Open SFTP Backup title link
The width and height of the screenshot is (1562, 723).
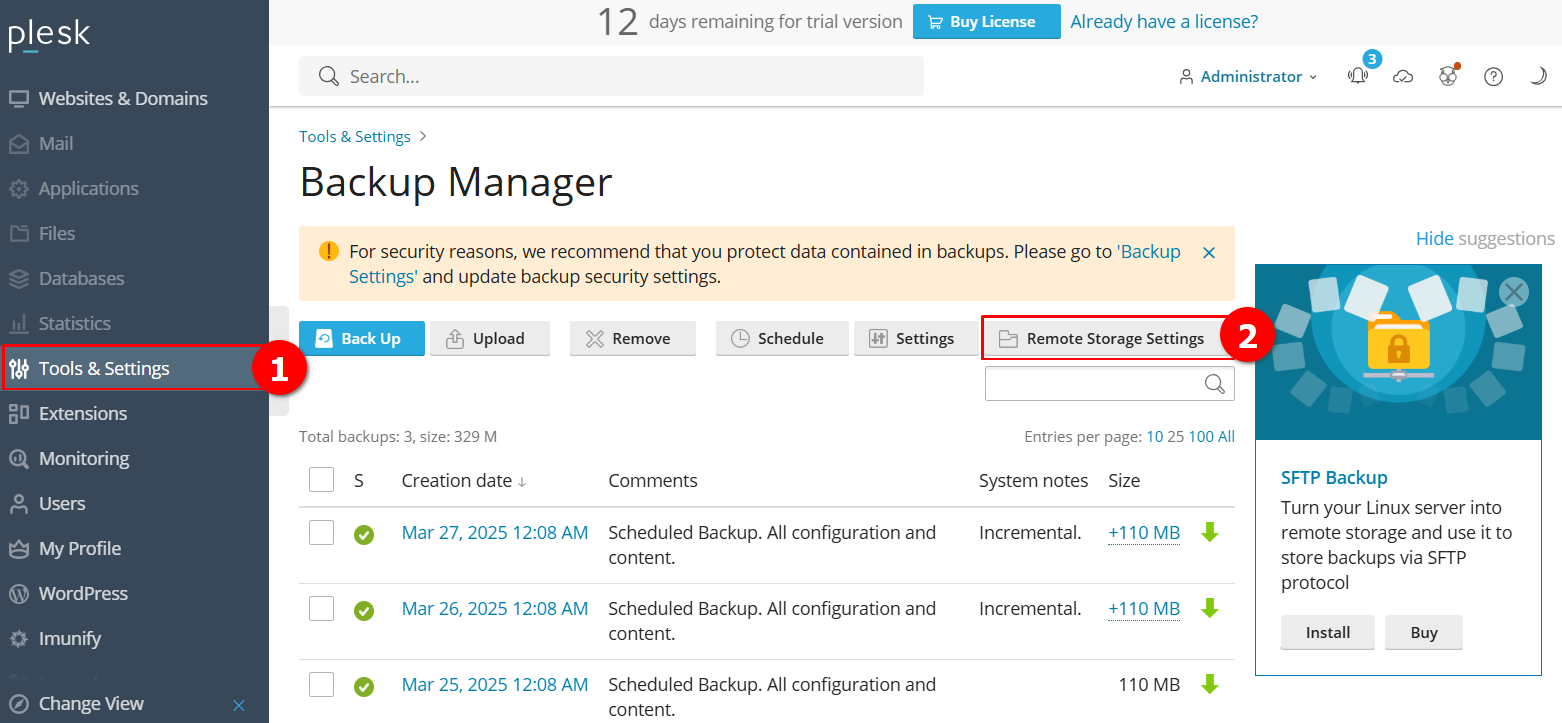[1334, 478]
